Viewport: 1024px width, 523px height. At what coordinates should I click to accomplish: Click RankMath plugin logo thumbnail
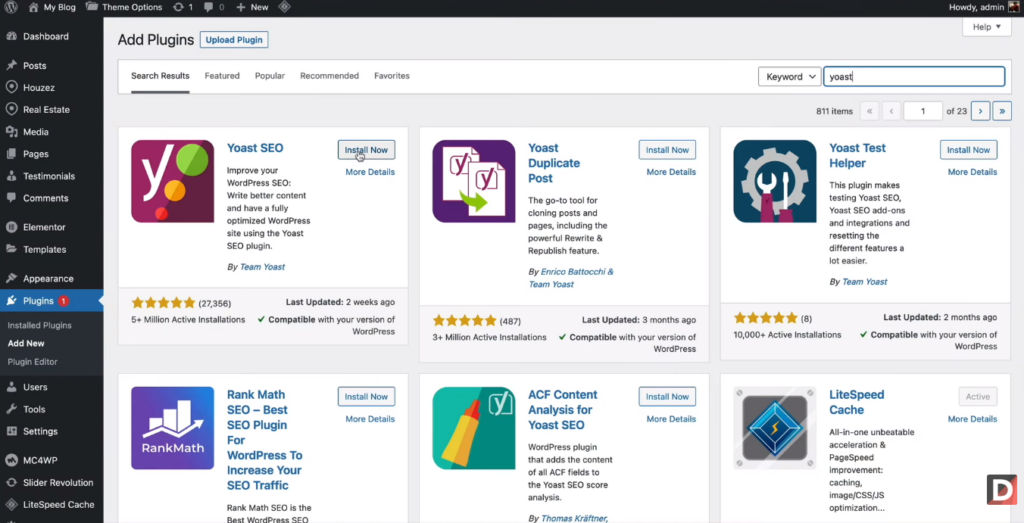point(172,428)
